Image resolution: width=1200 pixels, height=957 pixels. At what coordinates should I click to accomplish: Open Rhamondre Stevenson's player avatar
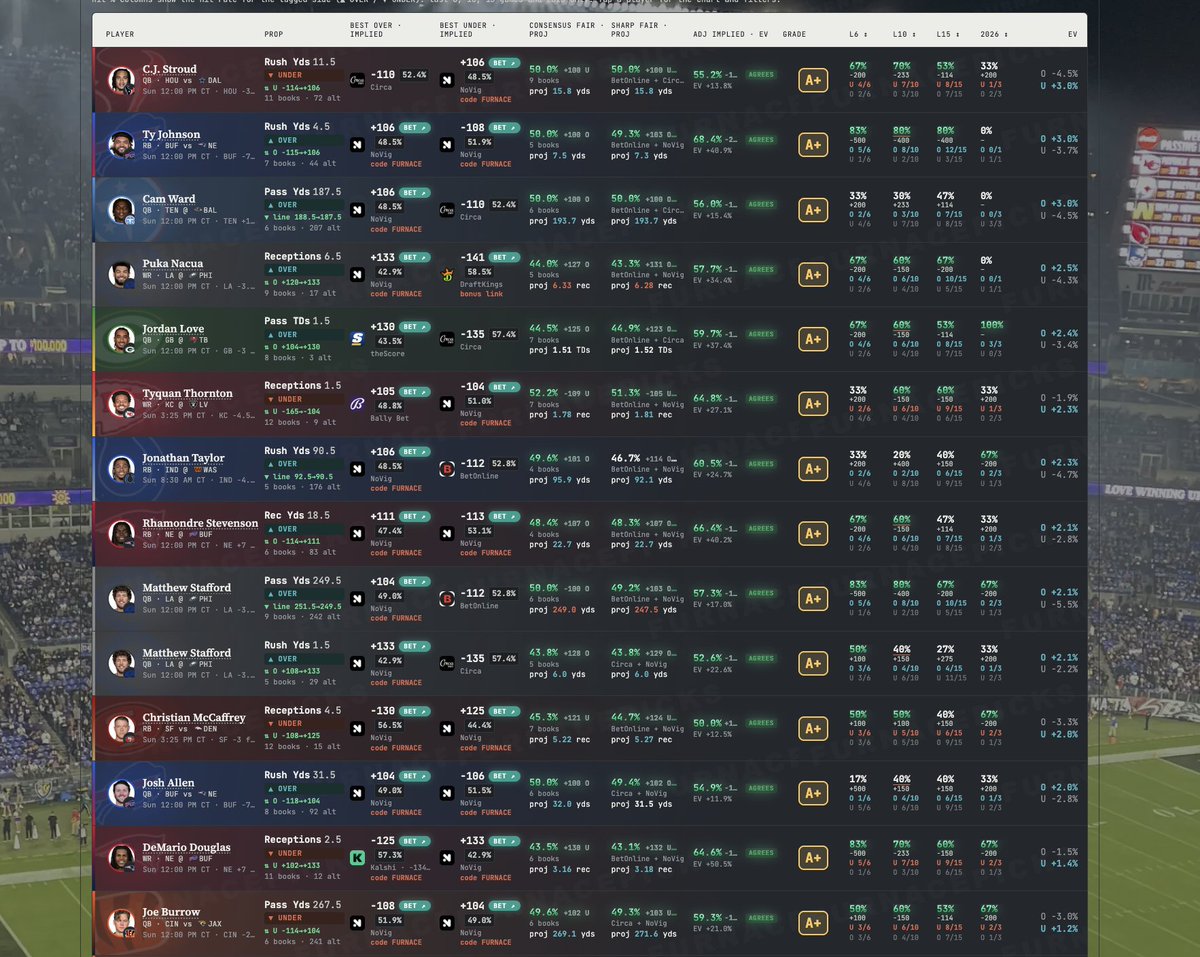[x=121, y=535]
